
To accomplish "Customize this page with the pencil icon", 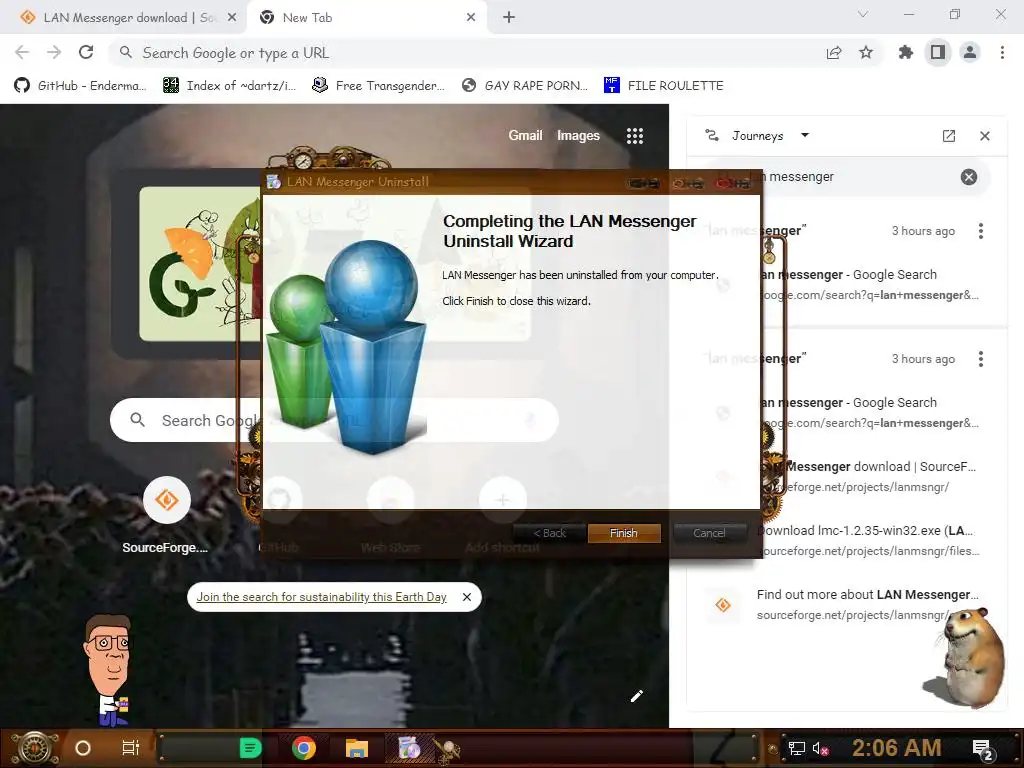I will coord(637,696).
